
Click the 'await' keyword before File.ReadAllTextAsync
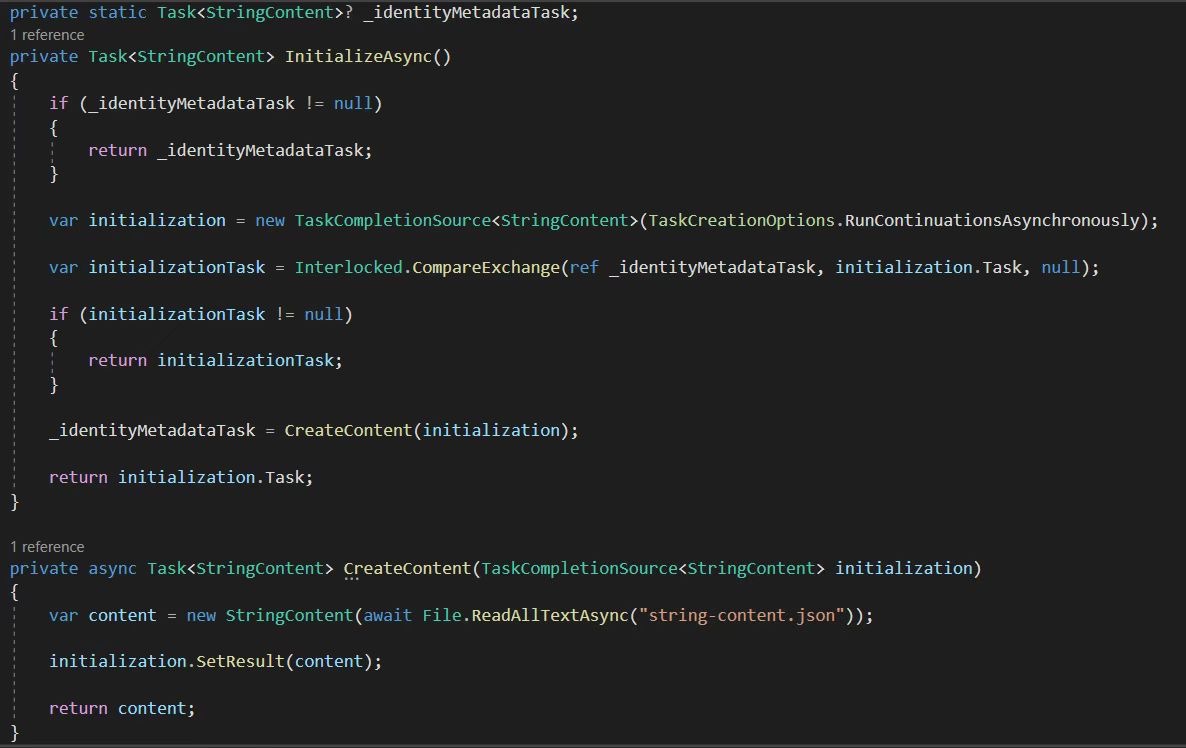click(387, 616)
